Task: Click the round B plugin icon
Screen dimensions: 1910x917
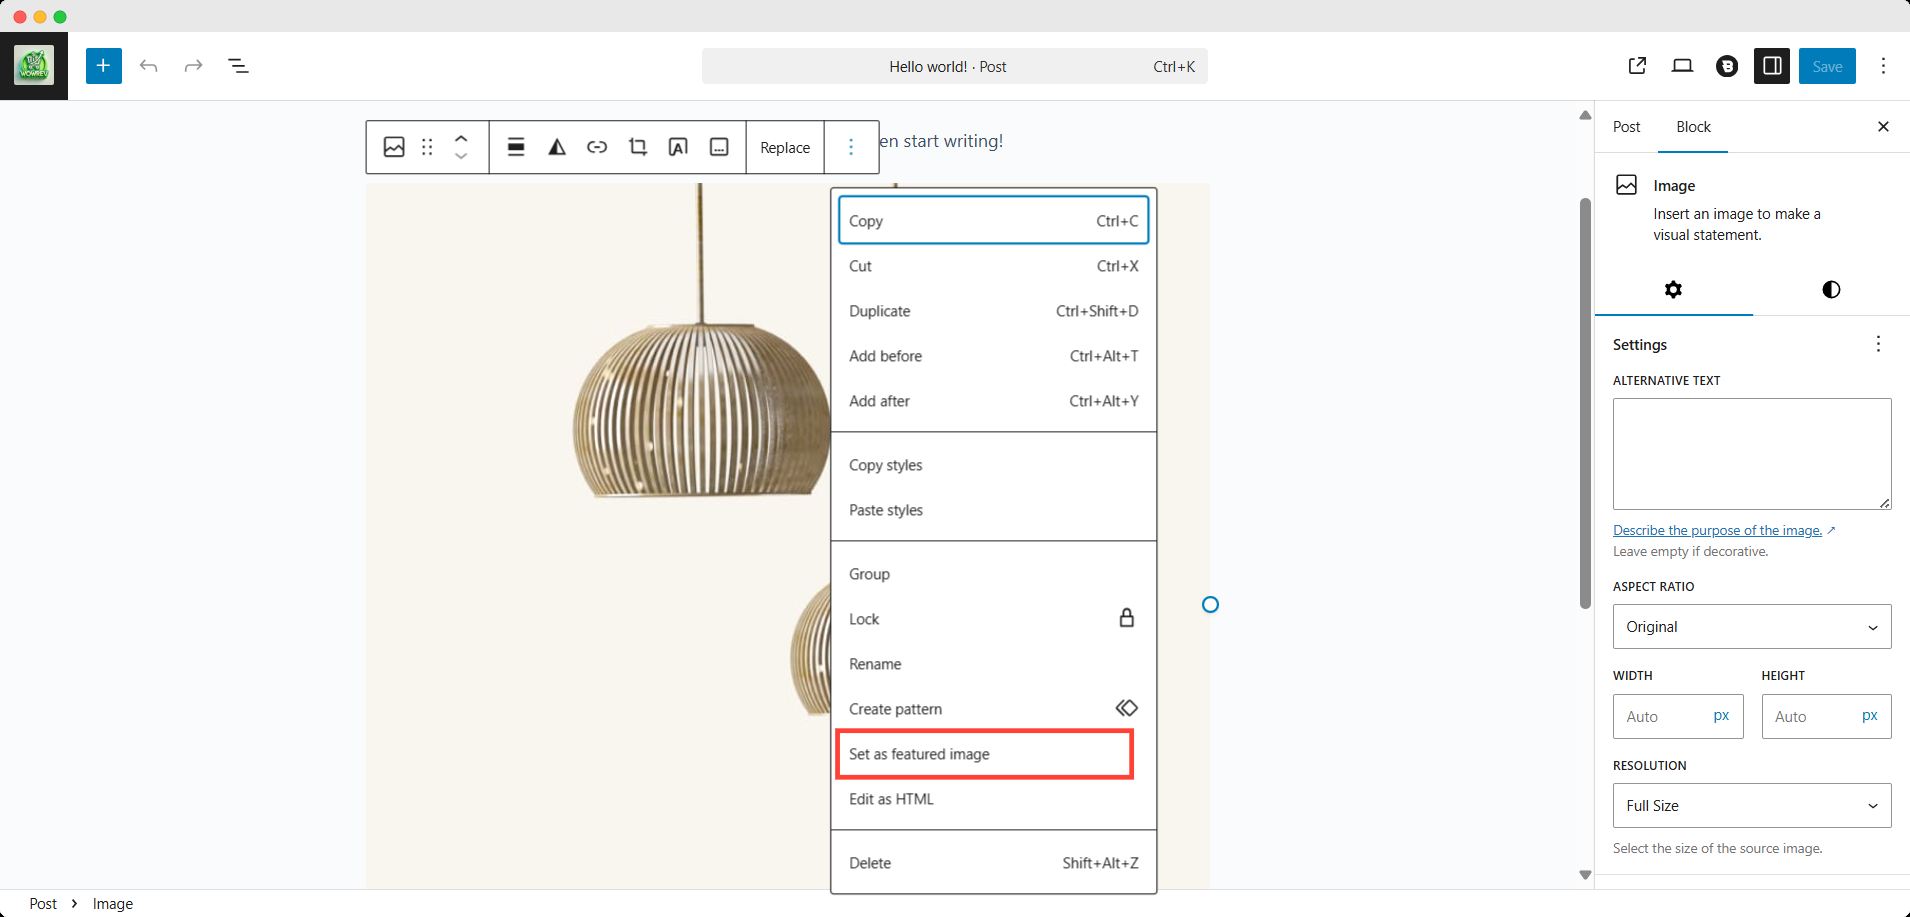Action: [x=1727, y=67]
